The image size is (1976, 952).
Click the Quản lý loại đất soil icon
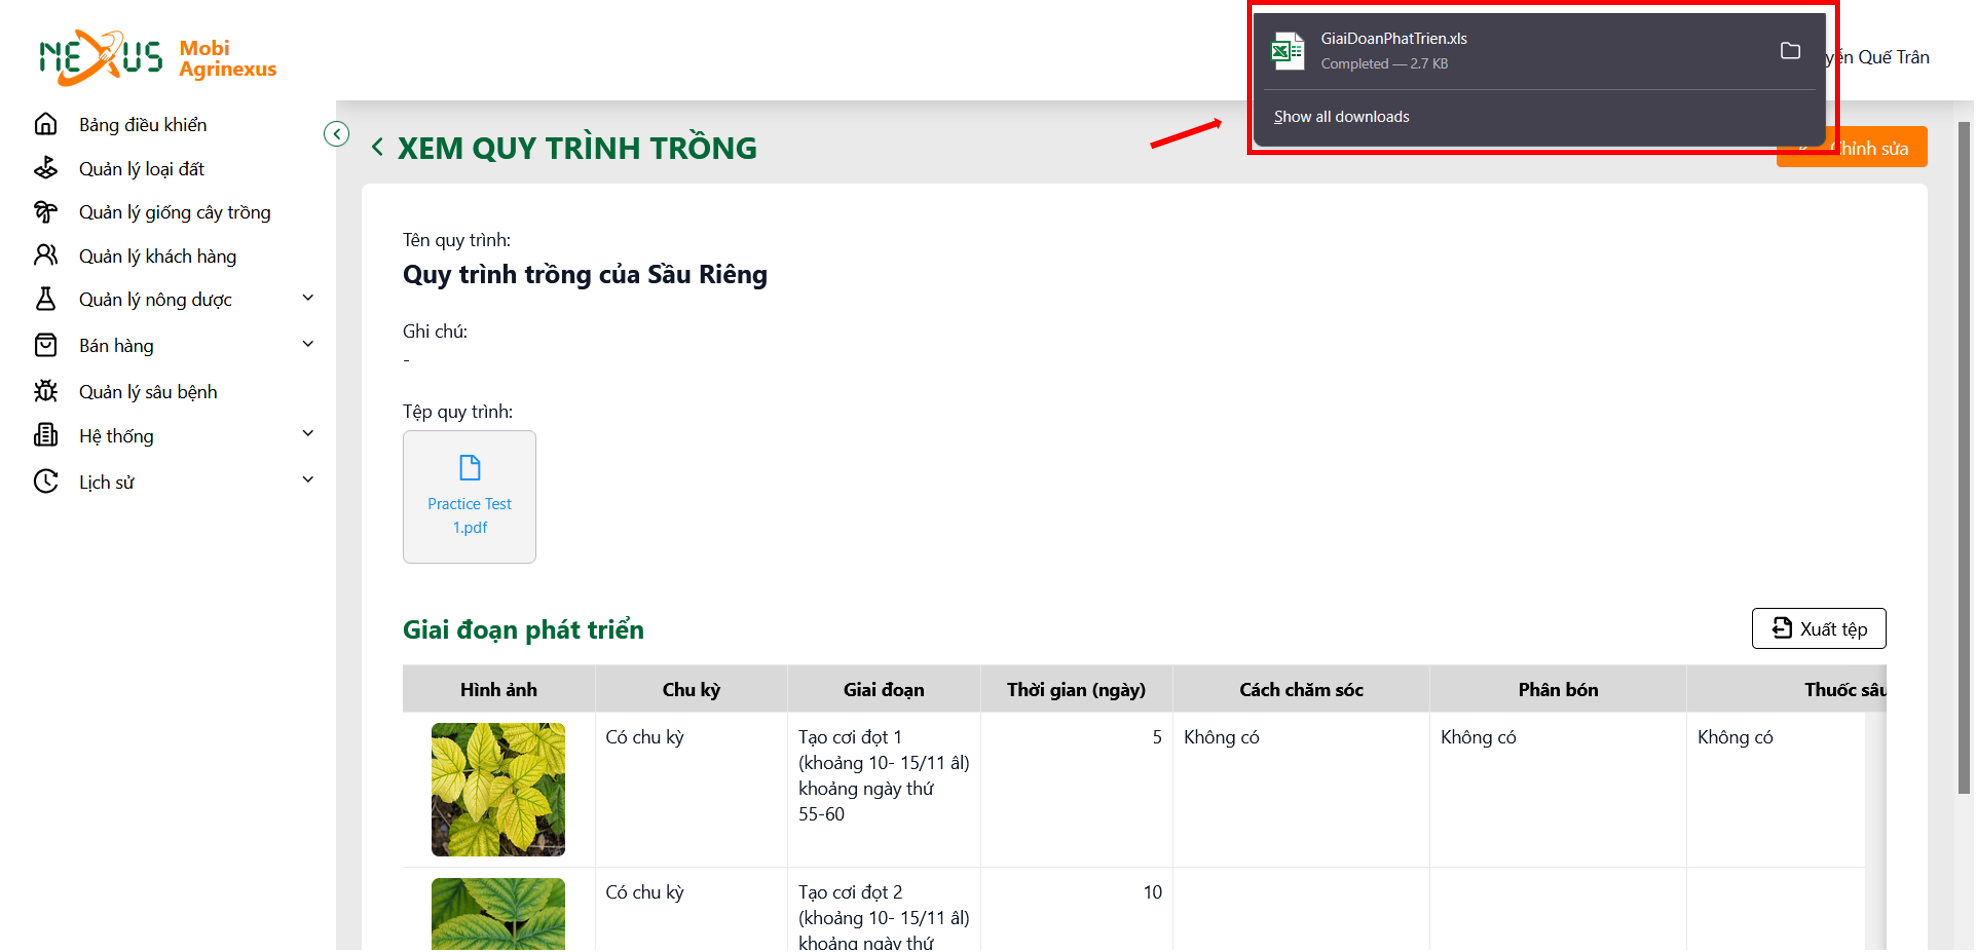pyautogui.click(x=46, y=168)
